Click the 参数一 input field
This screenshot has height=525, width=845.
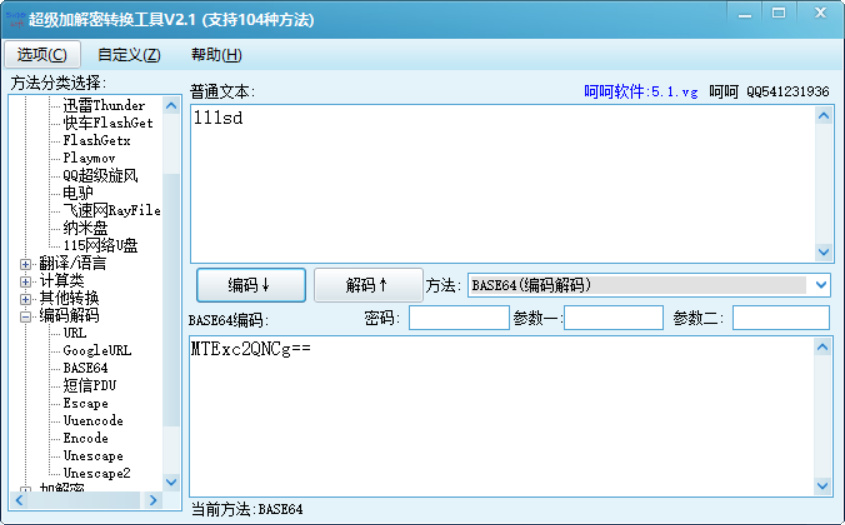pyautogui.click(x=613, y=317)
